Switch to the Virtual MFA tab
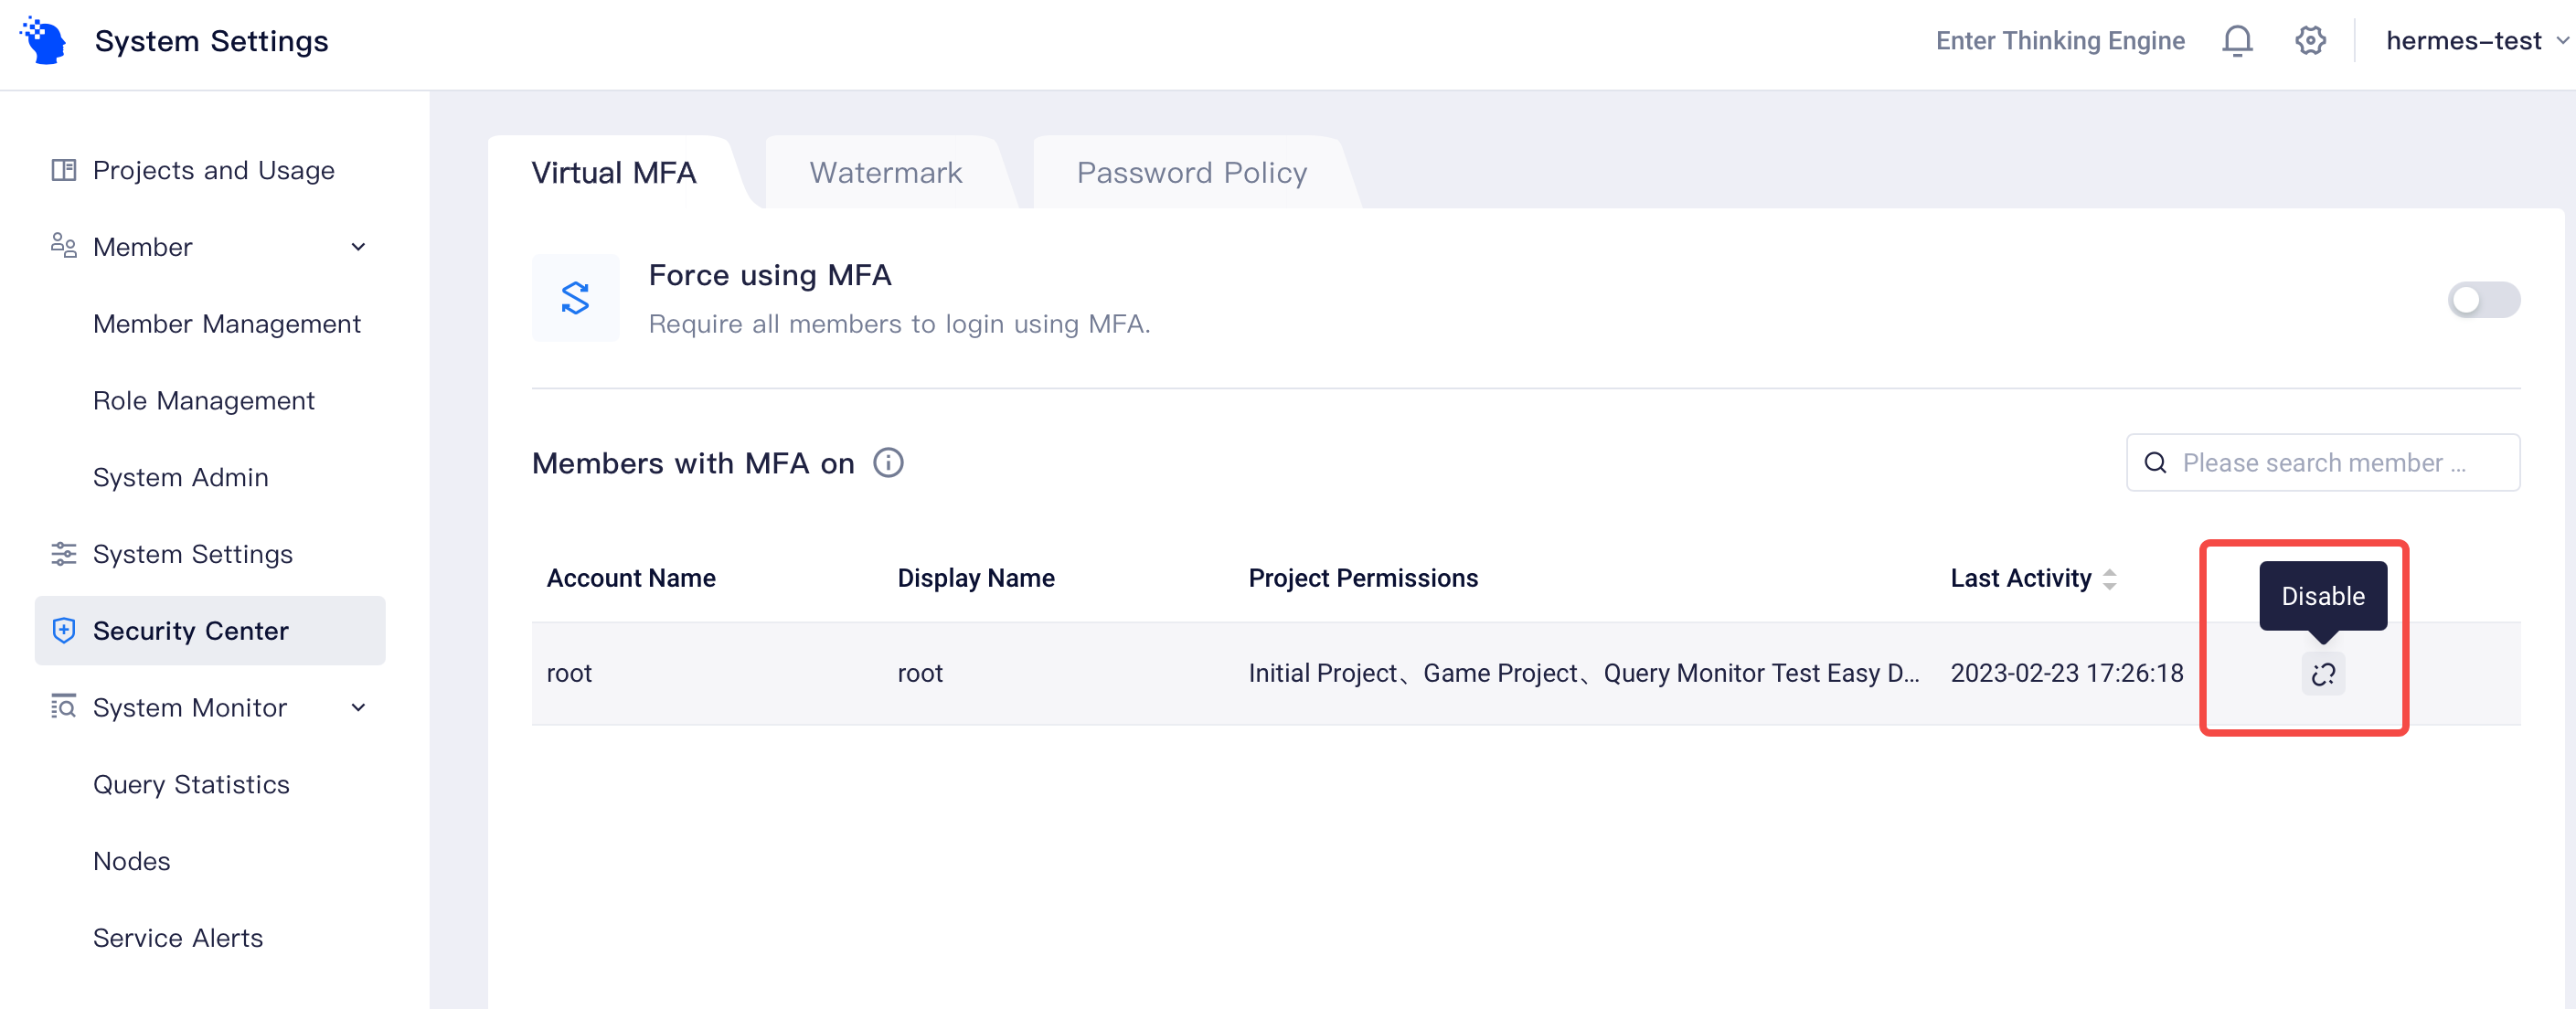The height and width of the screenshot is (1009, 2576). coord(613,173)
